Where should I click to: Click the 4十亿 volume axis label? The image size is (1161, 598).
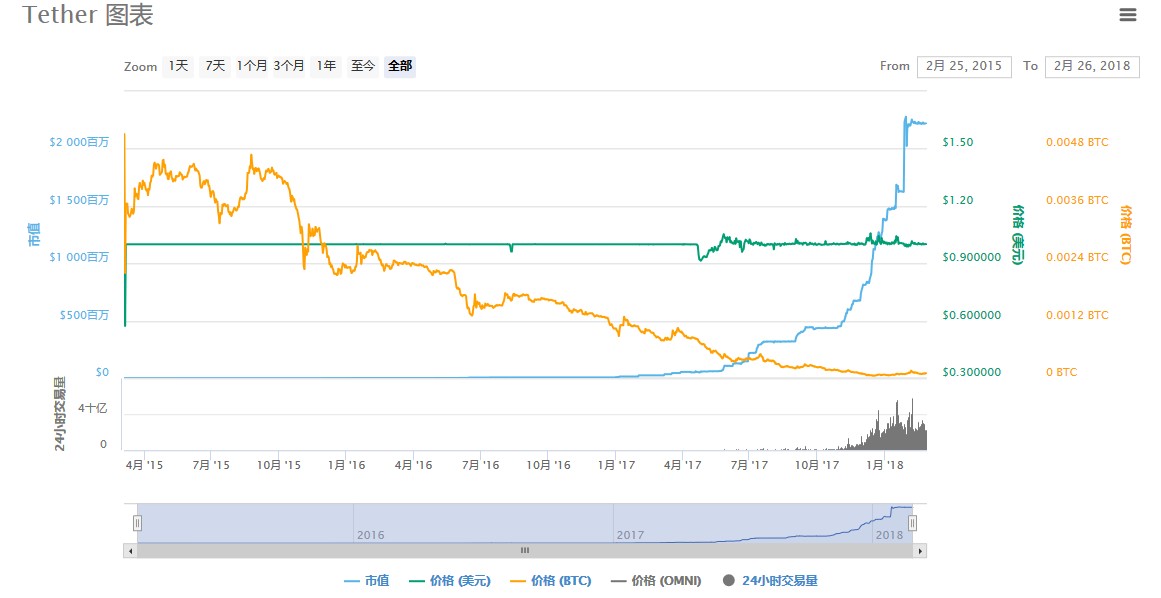tap(93, 408)
